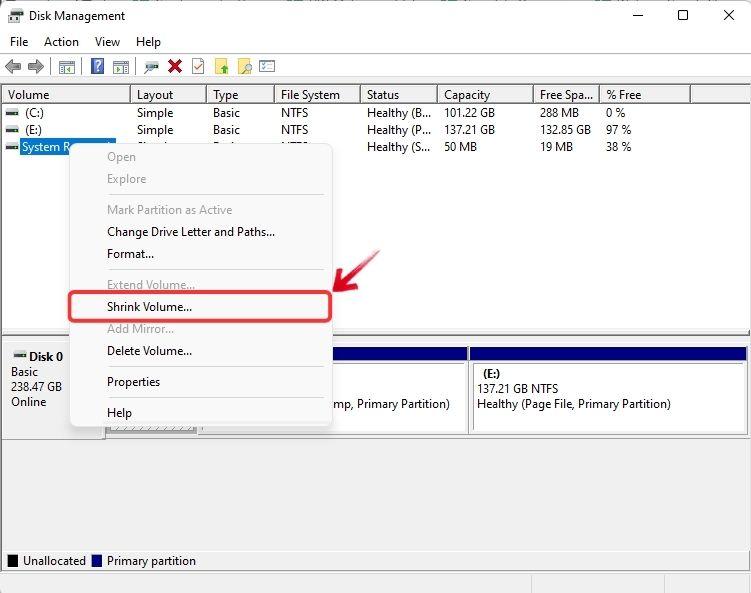The image size is (751, 593).
Task: Minimize the Disk Management window
Action: tap(637, 15)
